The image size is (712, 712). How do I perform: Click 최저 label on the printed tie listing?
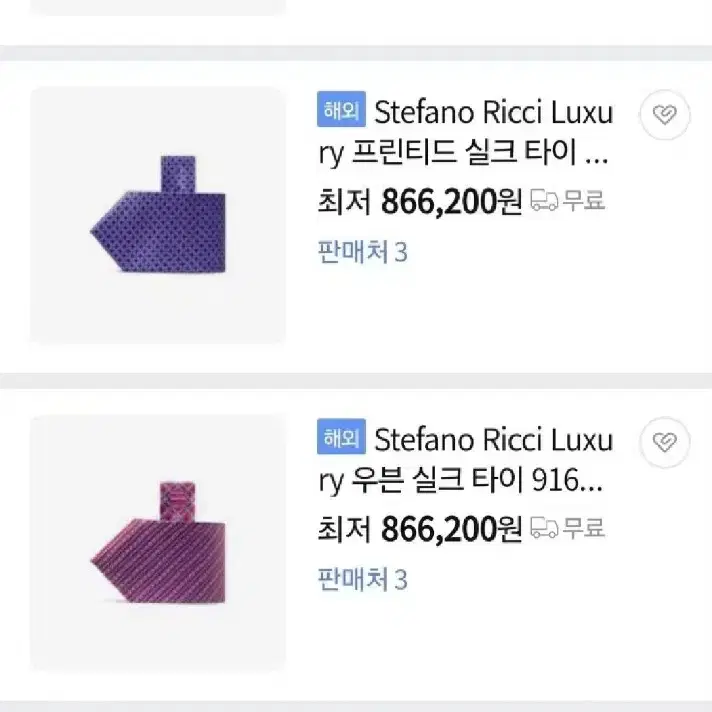click(x=345, y=201)
